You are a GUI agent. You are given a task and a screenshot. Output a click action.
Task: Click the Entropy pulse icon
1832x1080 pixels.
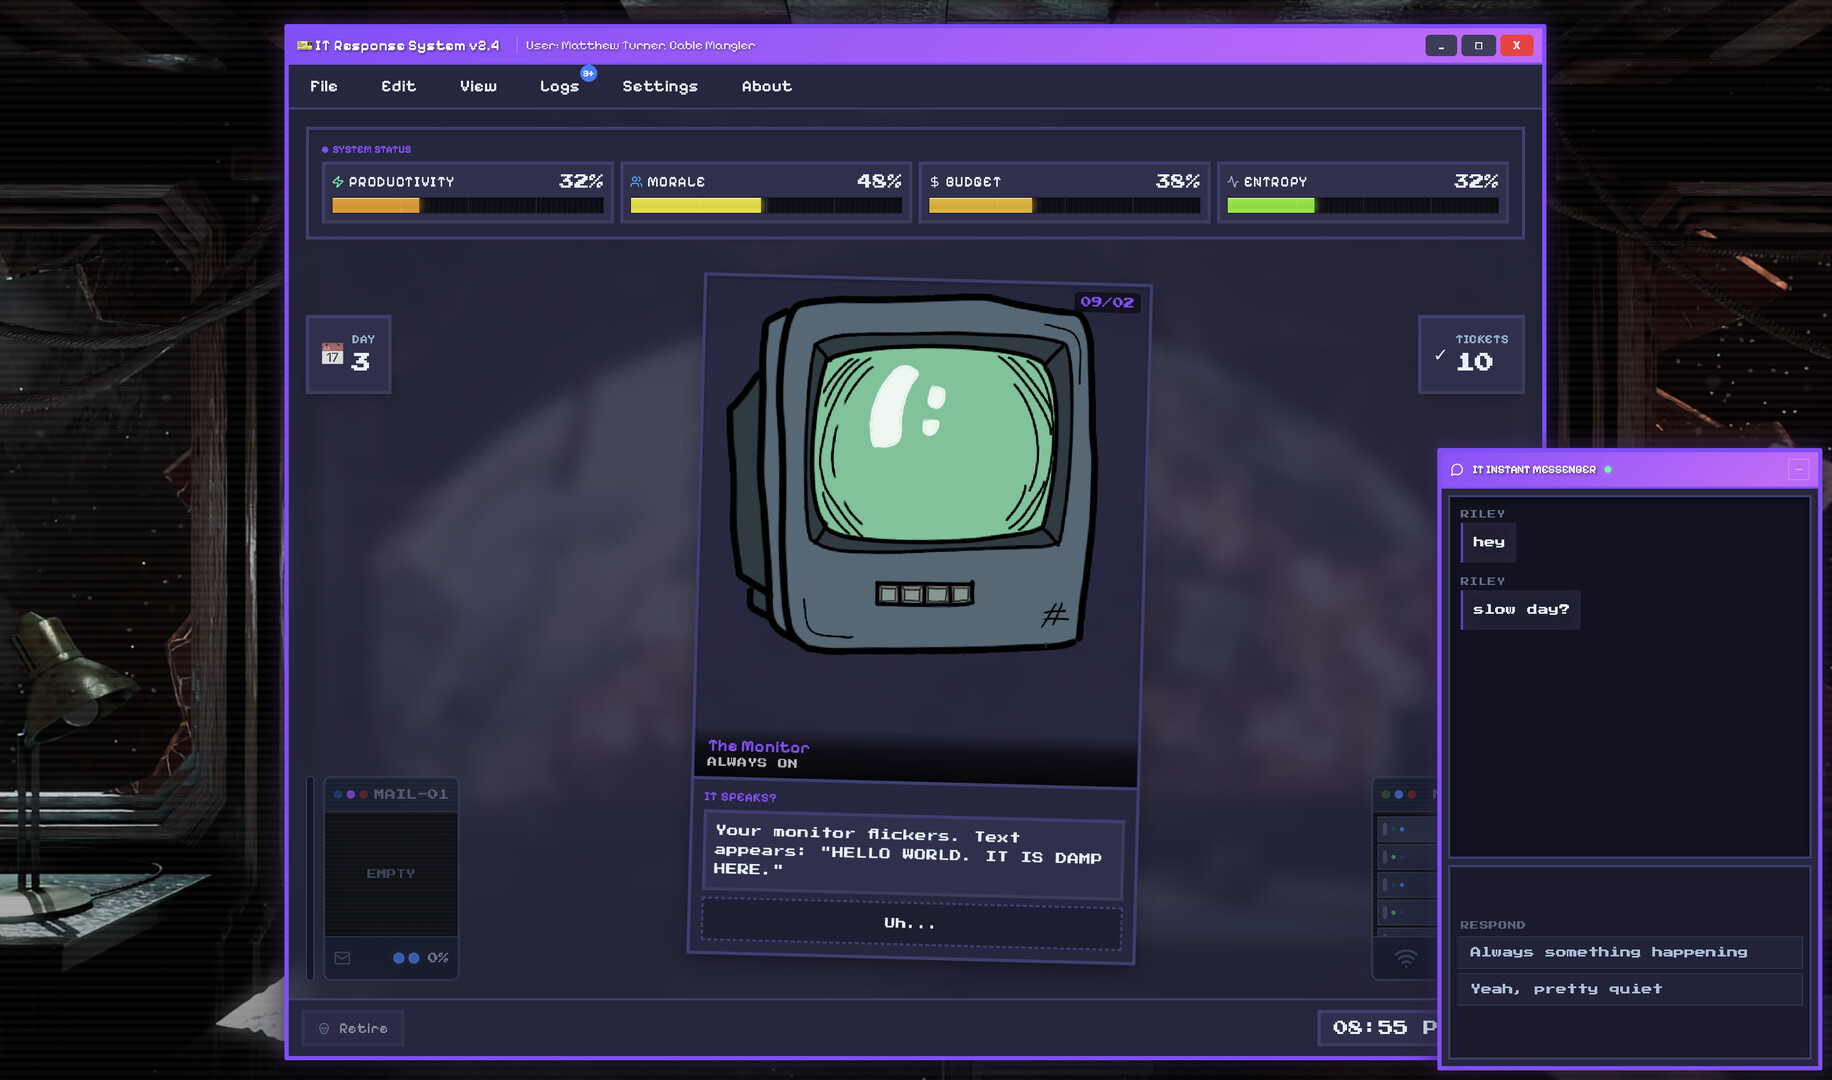click(x=1233, y=182)
